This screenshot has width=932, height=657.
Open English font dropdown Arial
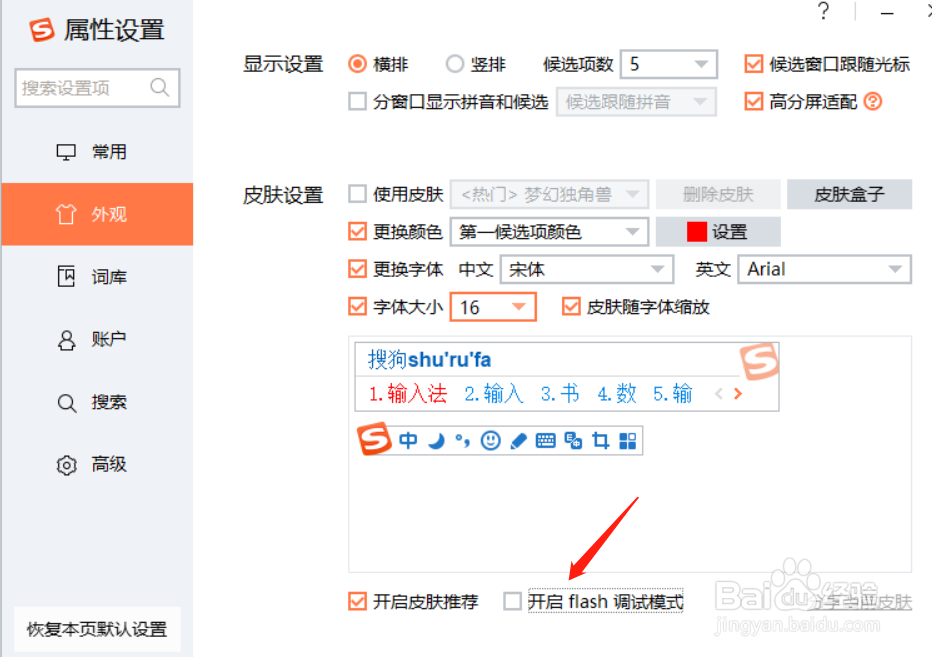pyautogui.click(x=824, y=269)
